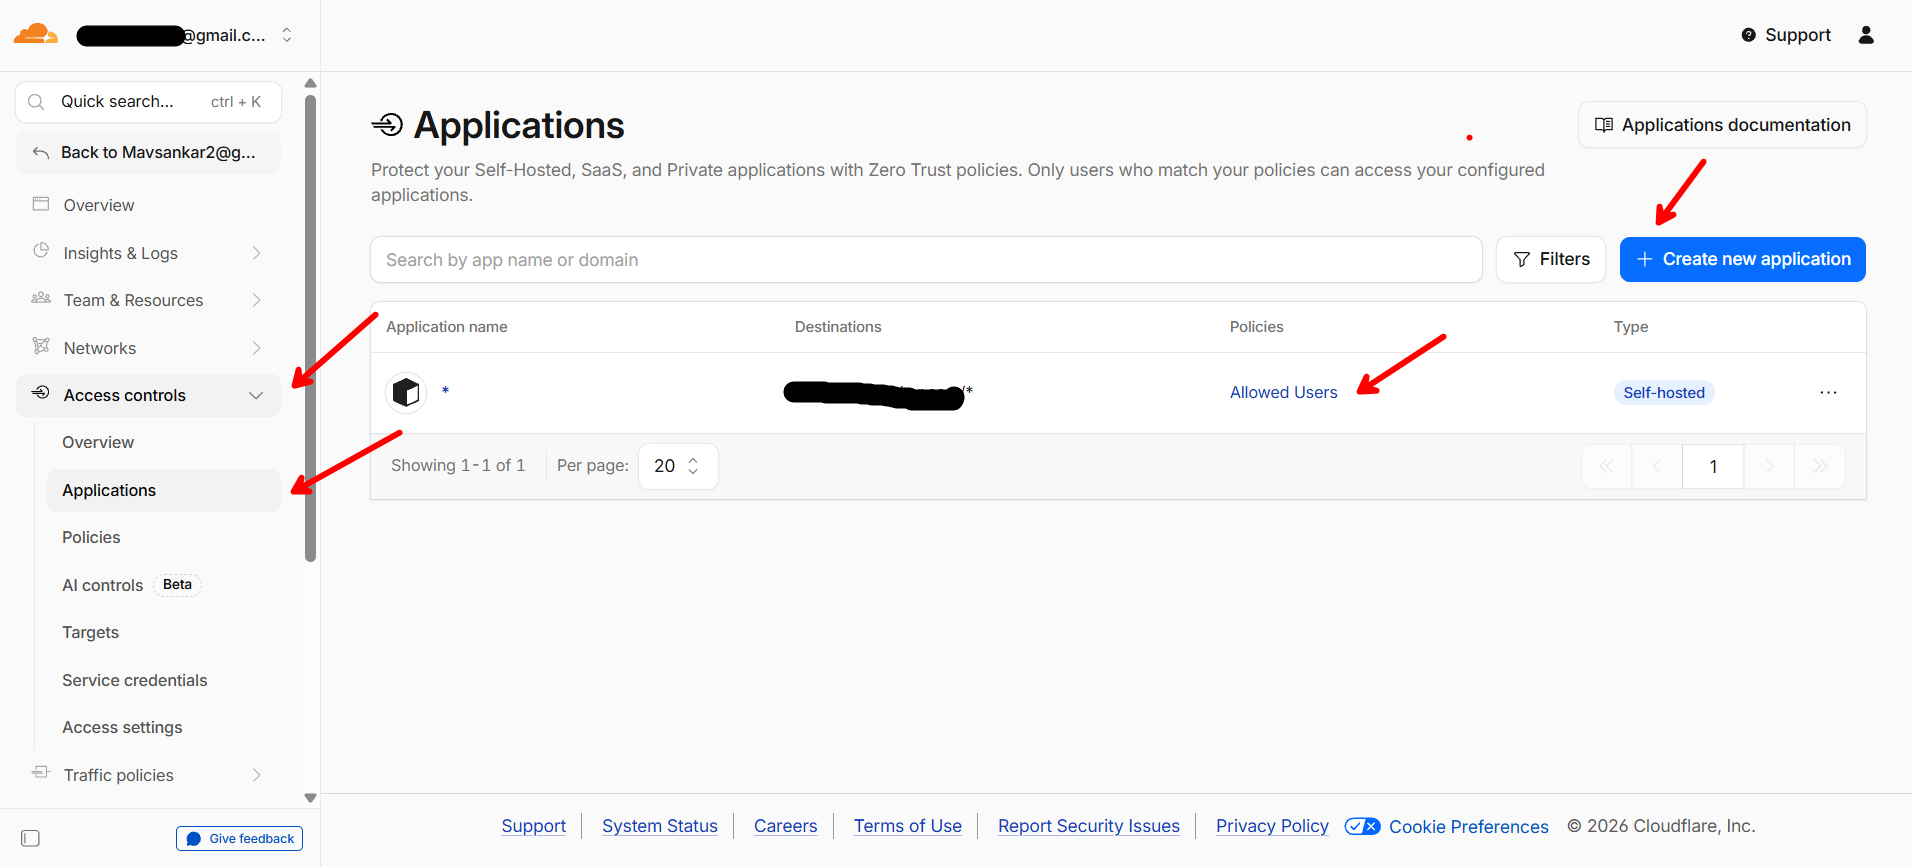Go to next page arrow

(x=1769, y=467)
